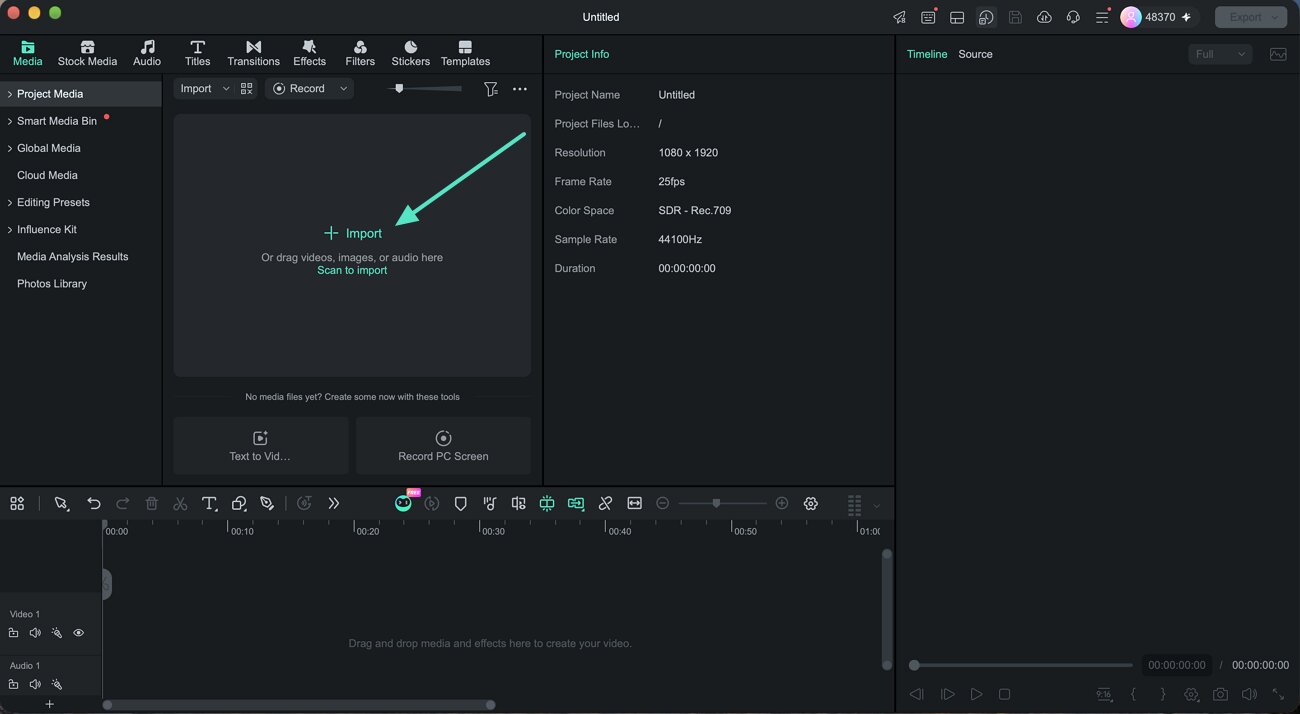Toggle the Video 1 eye visibility
This screenshot has height=714, width=1300.
pyautogui.click(x=78, y=633)
